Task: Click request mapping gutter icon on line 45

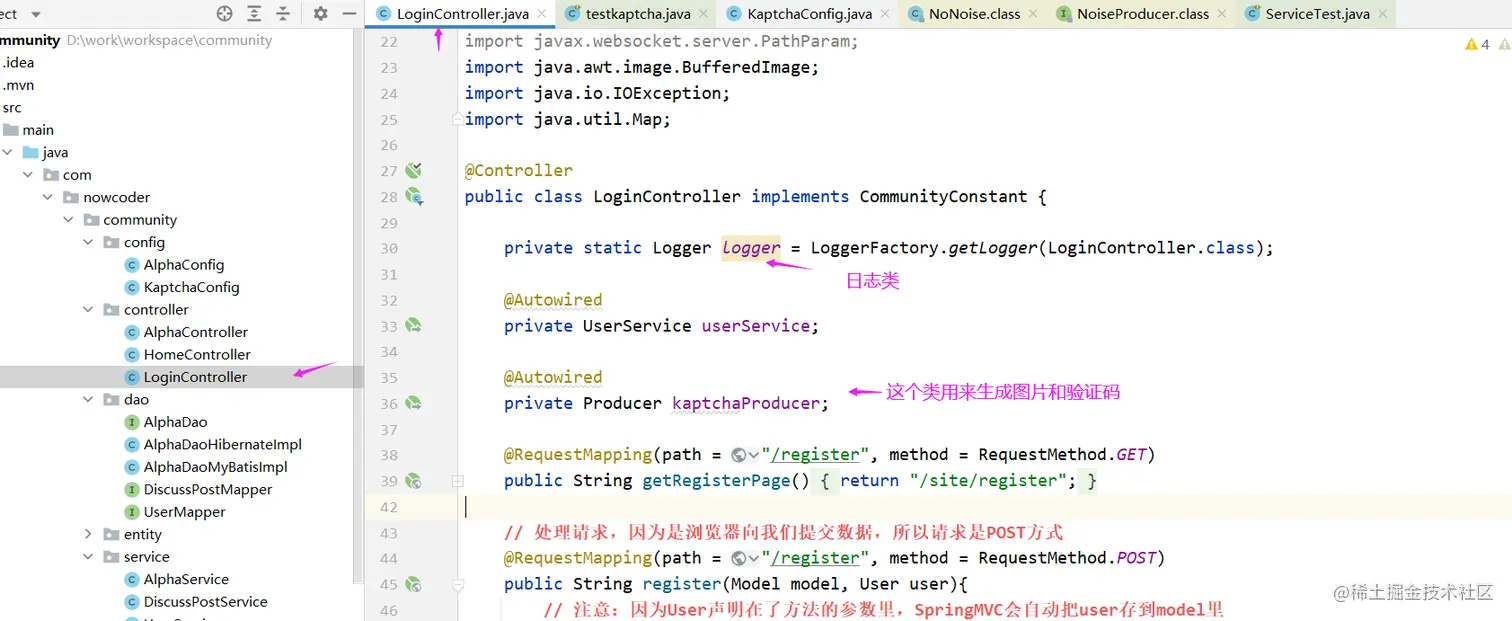Action: [413, 584]
